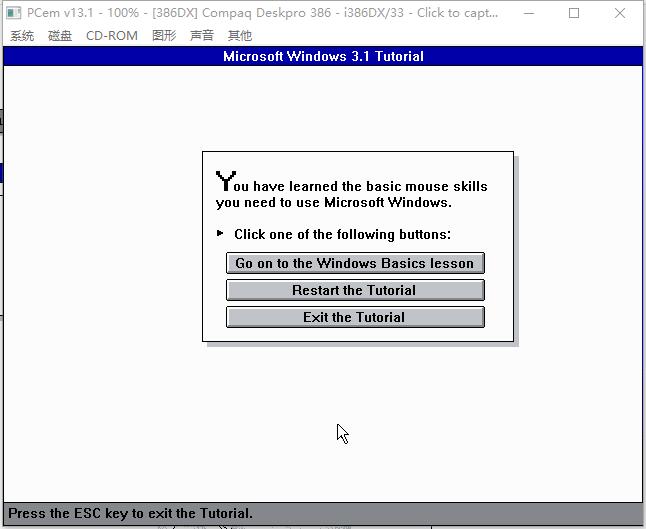This screenshot has width=646, height=529.
Task: Click the 'Press the ESC key' status text
Action: (x=130, y=513)
